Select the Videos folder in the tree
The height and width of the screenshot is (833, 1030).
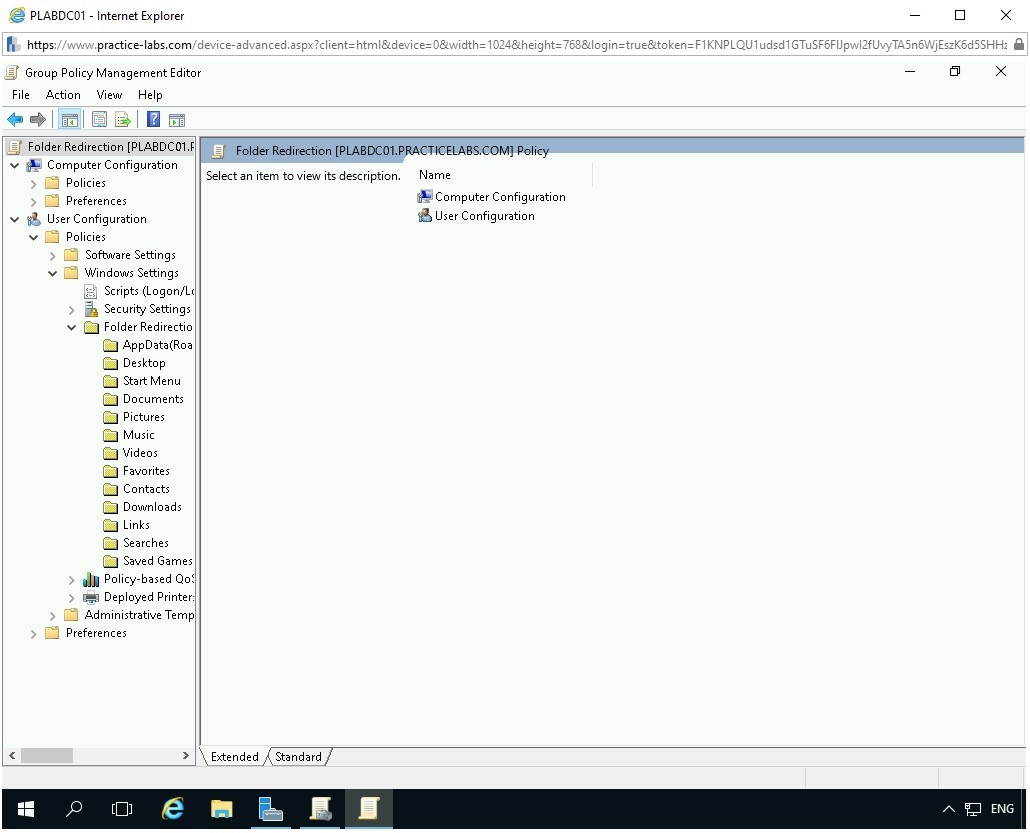click(140, 453)
